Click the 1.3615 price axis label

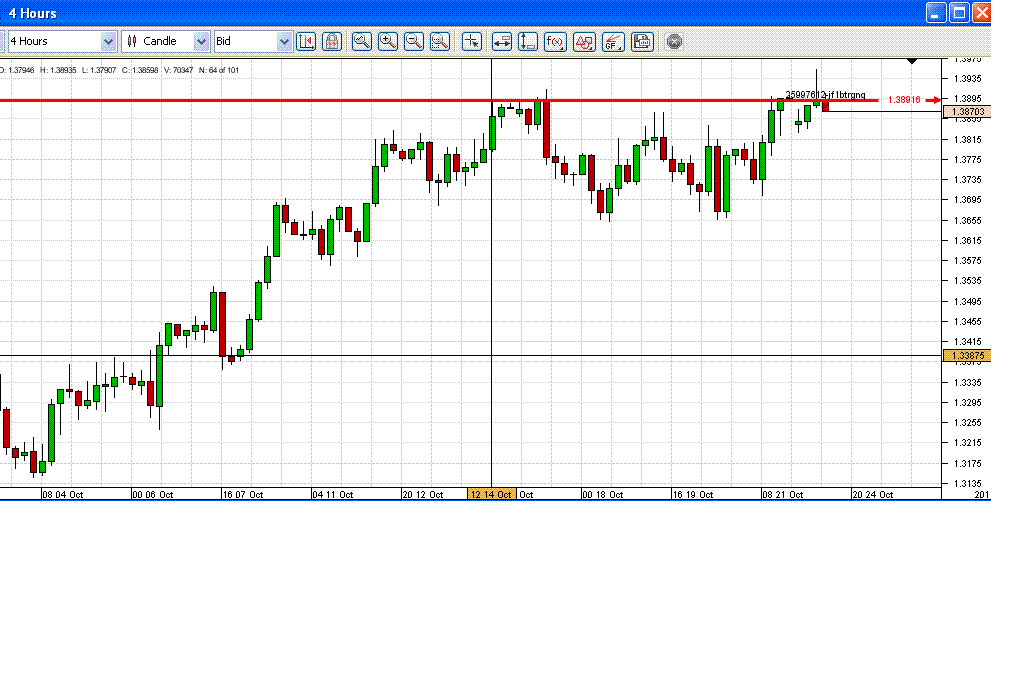click(x=967, y=241)
